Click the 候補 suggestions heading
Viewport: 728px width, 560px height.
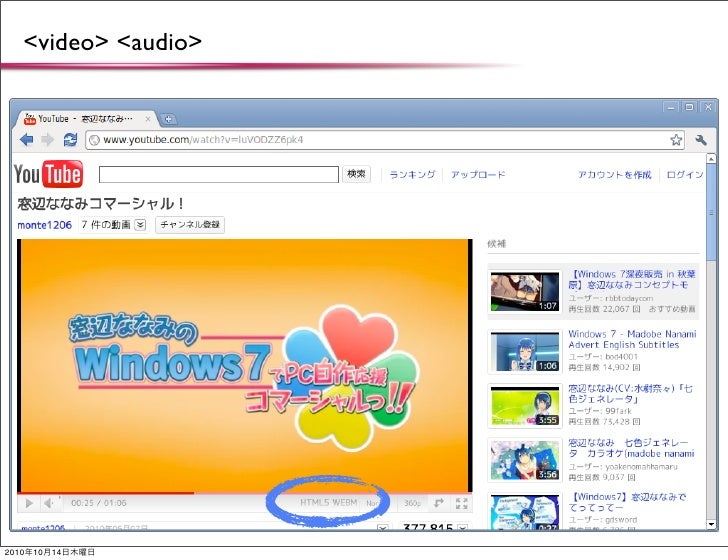(496, 244)
